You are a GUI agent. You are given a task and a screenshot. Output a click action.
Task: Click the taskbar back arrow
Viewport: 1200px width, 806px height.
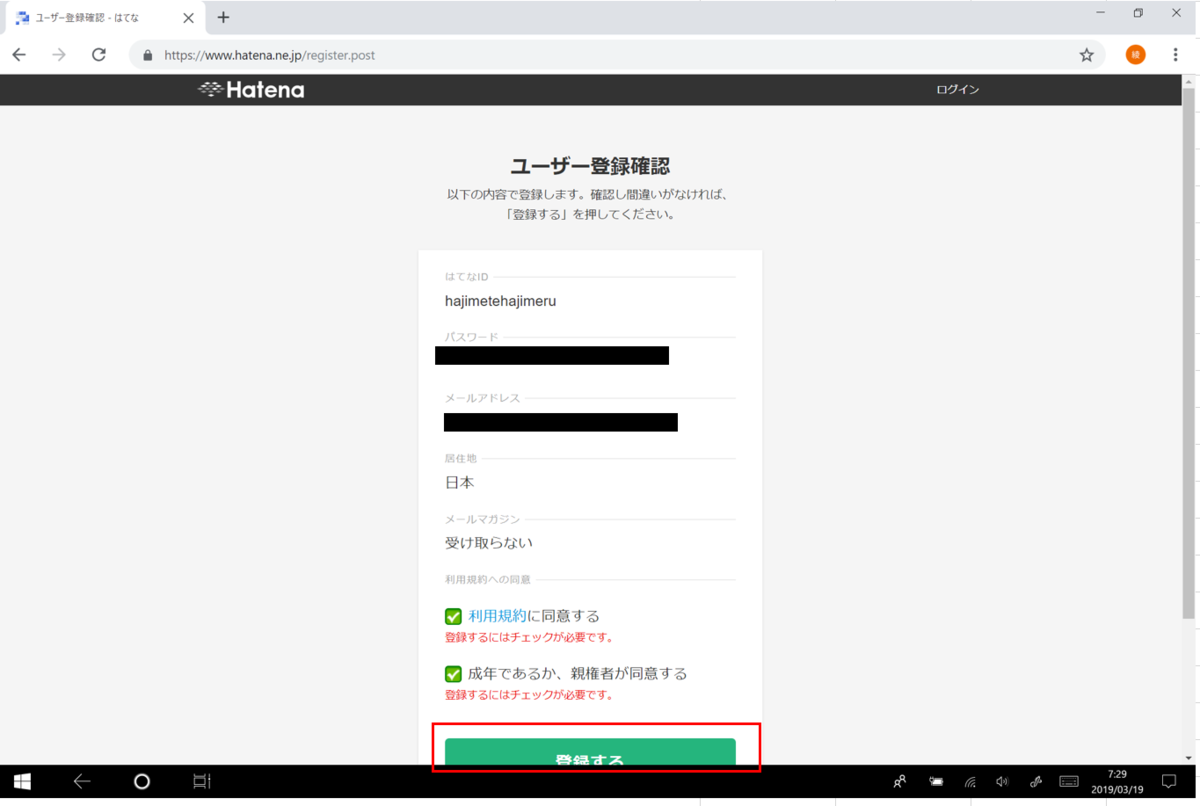(x=82, y=782)
